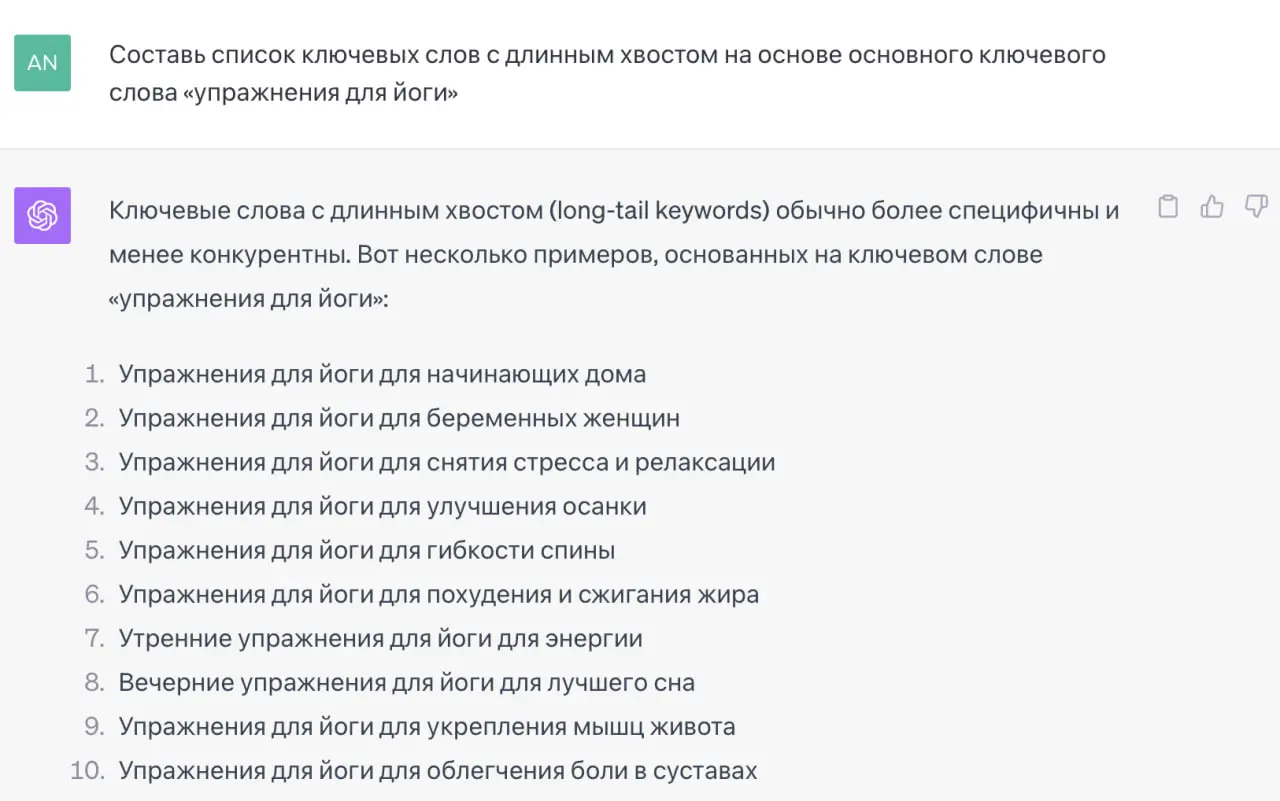
Task: Give the response a thumbs down
Action: coord(1256,207)
